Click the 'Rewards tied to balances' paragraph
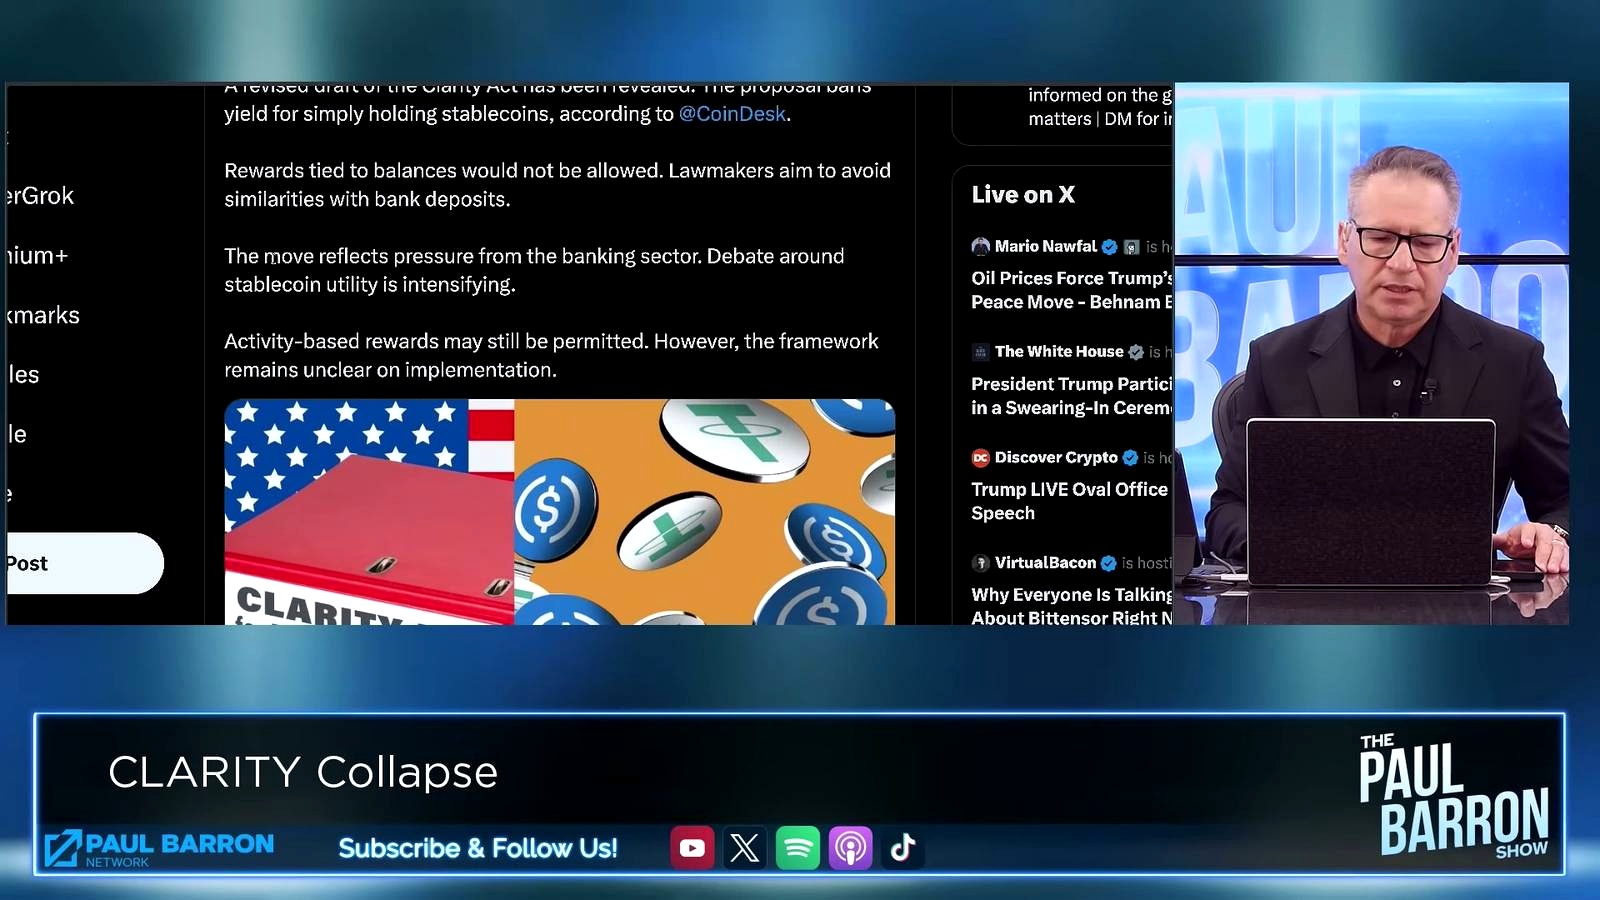The image size is (1600, 900). (557, 185)
